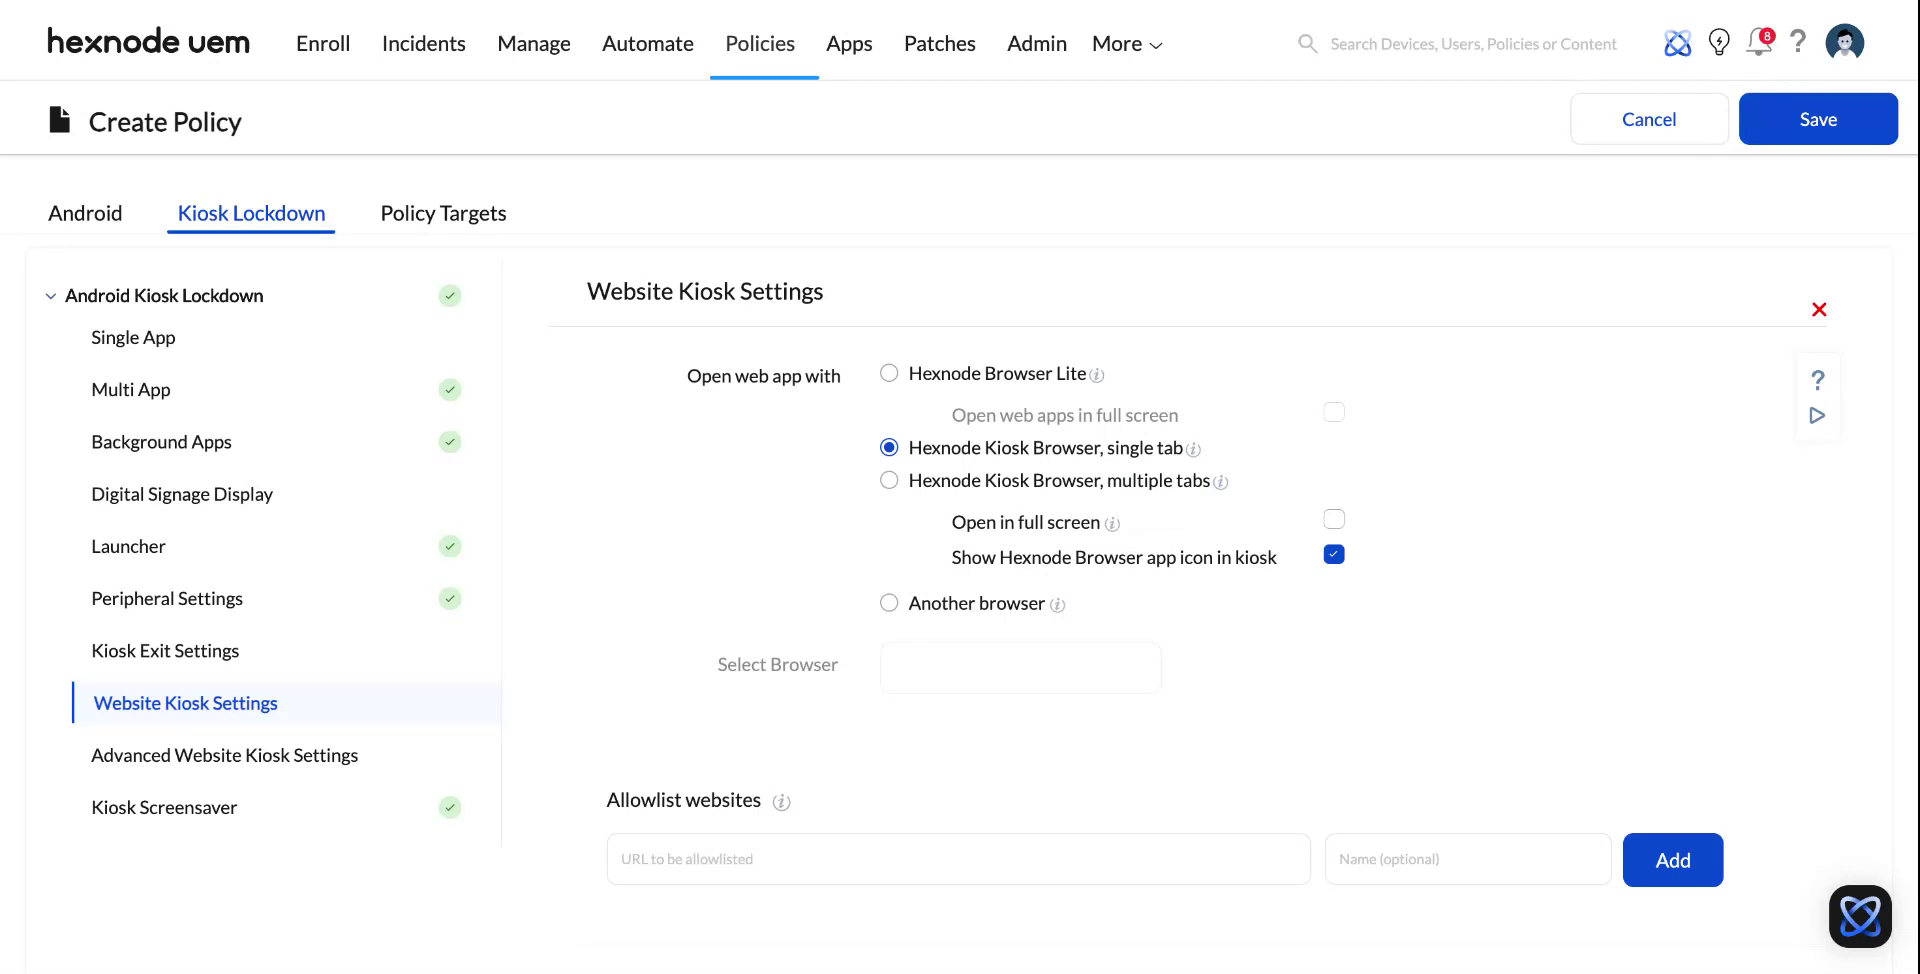The height and width of the screenshot is (974, 1920).
Task: Click the Add button for allowlisted websites
Action: coord(1672,859)
